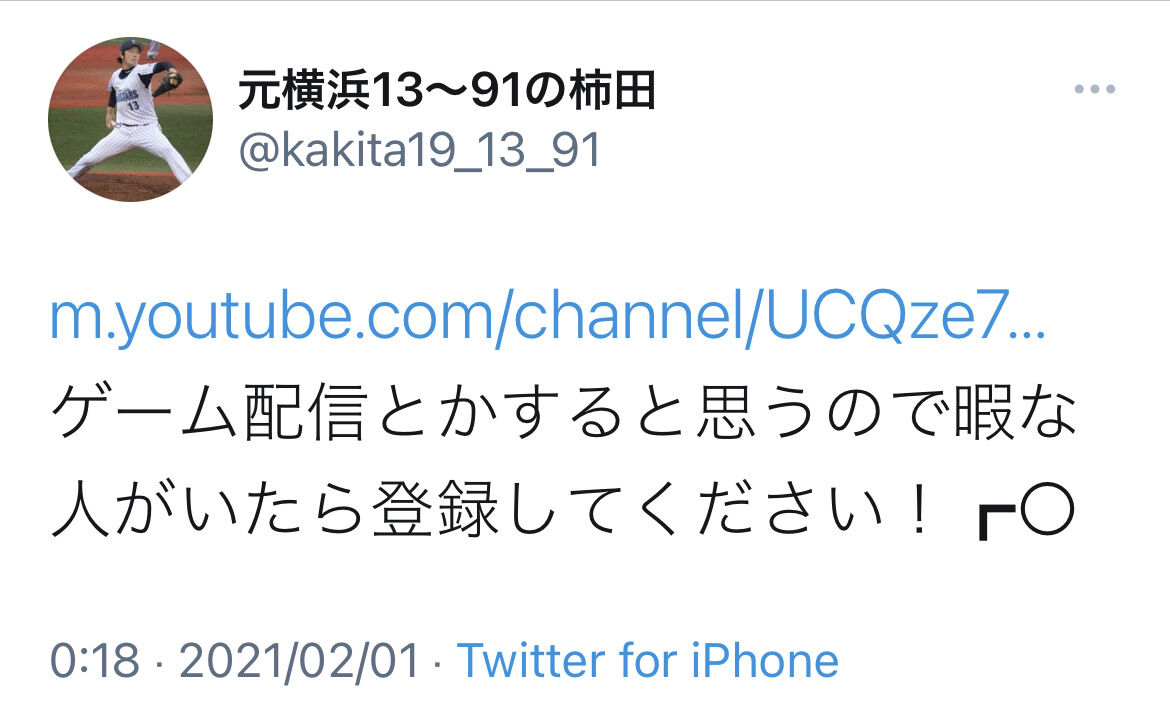Tap the pitcher profile avatar photo
This screenshot has width=1170, height=714.
click(x=131, y=119)
